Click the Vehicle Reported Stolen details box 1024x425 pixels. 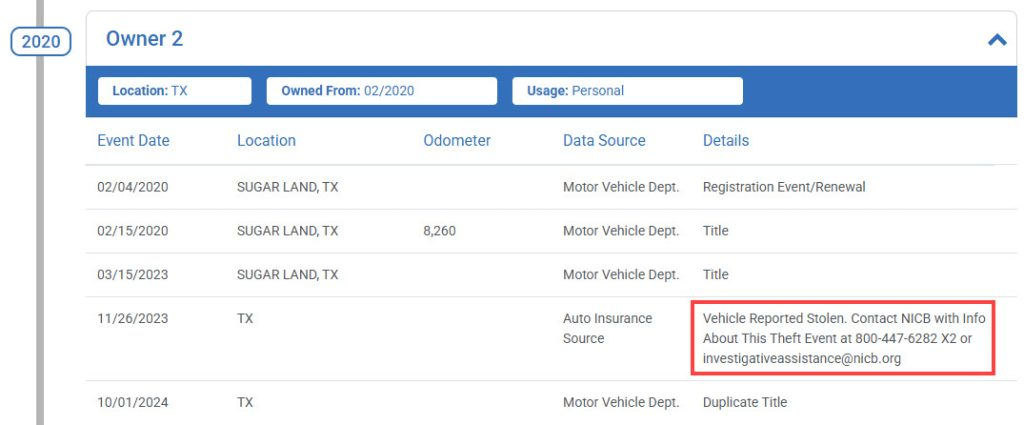pos(843,338)
